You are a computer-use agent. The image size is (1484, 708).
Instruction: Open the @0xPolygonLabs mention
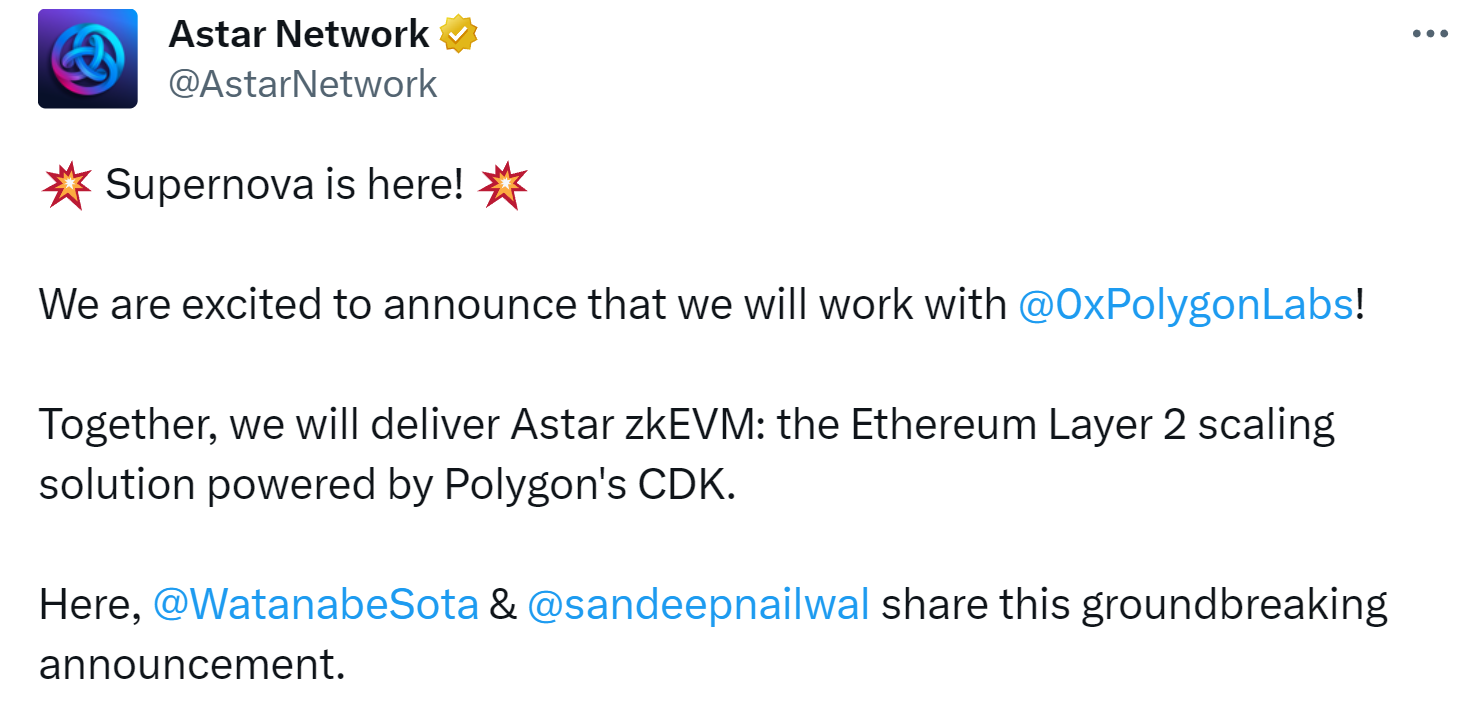[1185, 305]
